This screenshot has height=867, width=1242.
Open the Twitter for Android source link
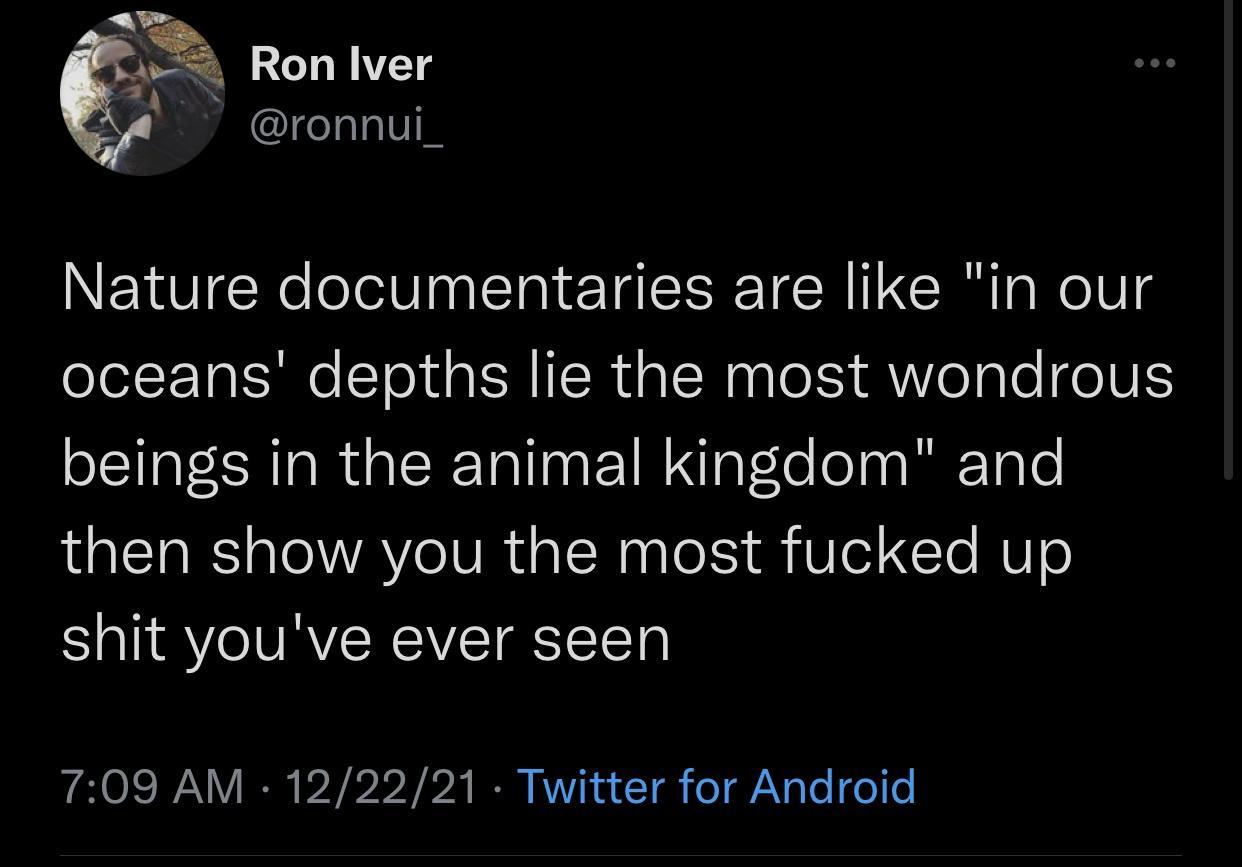click(714, 786)
